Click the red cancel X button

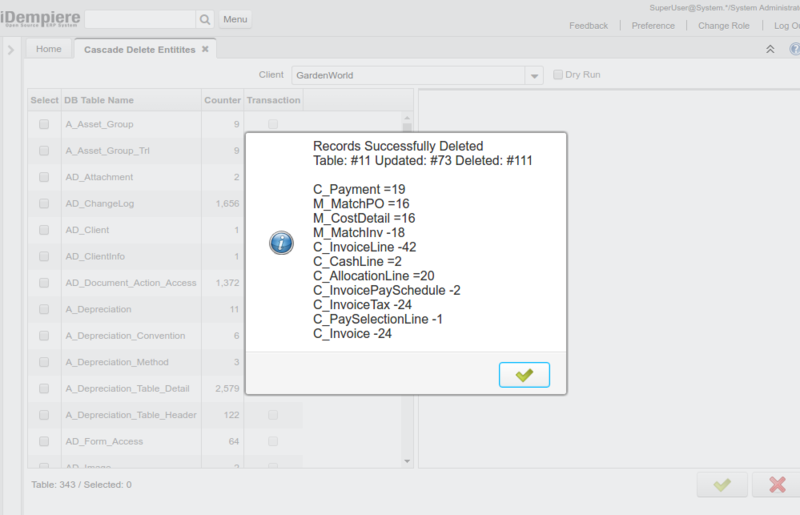(776, 485)
